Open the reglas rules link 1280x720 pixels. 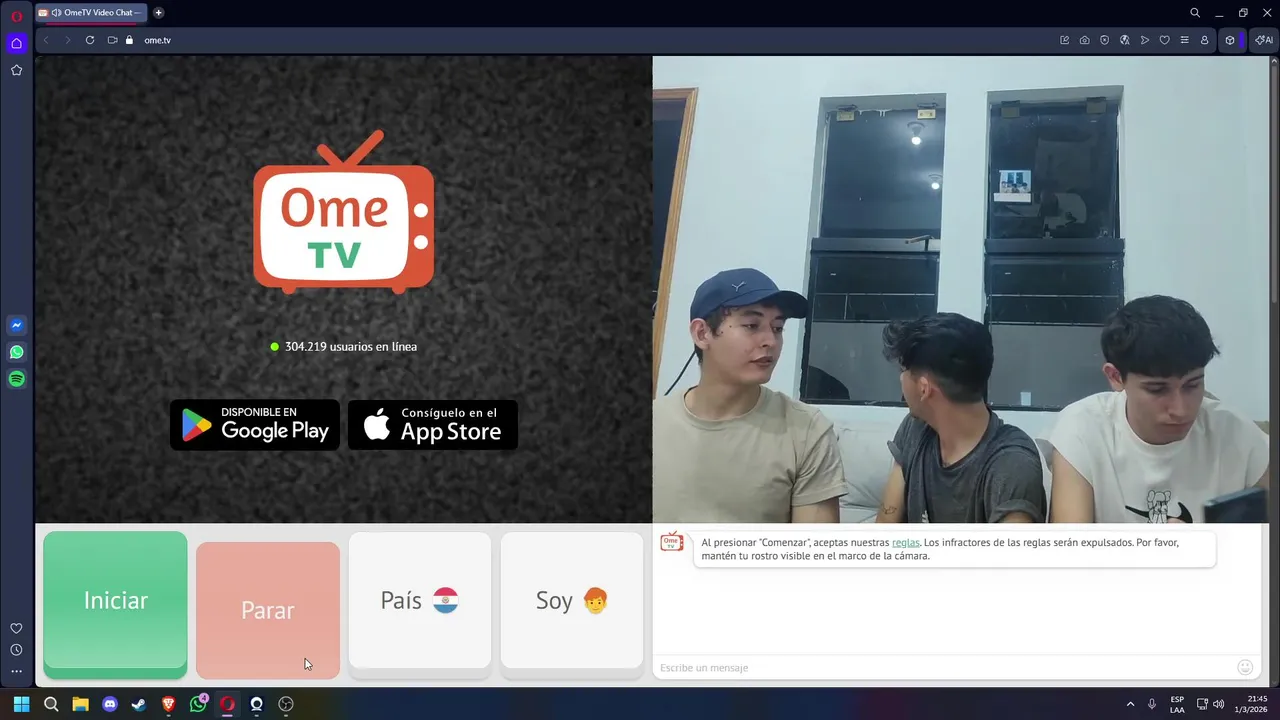tap(905, 542)
